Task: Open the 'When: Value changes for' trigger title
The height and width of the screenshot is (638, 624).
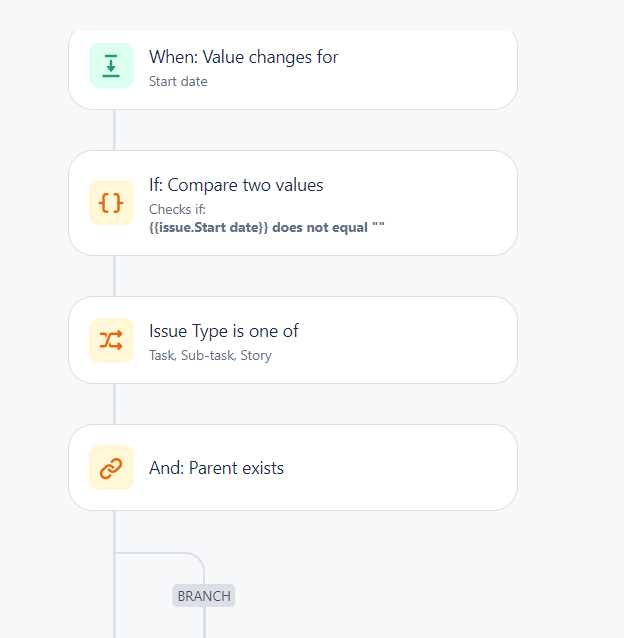Action: coord(244,57)
